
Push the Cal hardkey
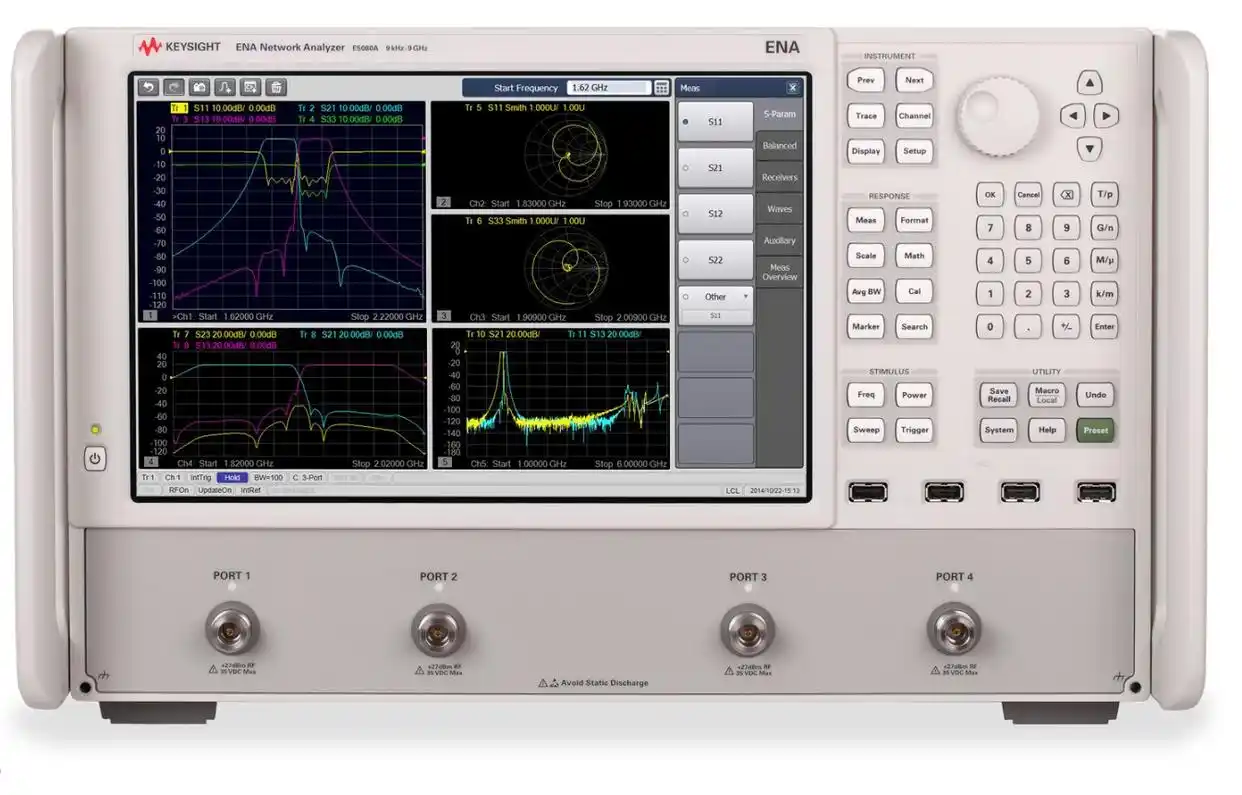click(x=914, y=292)
